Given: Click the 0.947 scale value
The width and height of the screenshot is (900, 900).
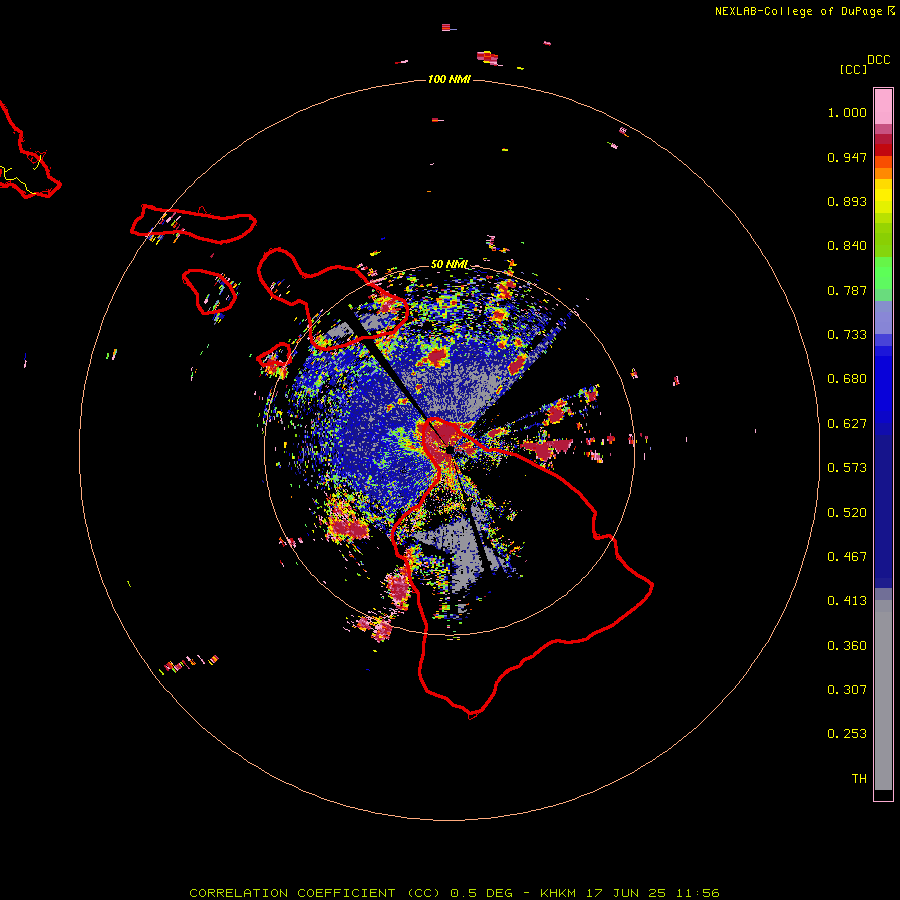Looking at the screenshot, I should coord(847,157).
